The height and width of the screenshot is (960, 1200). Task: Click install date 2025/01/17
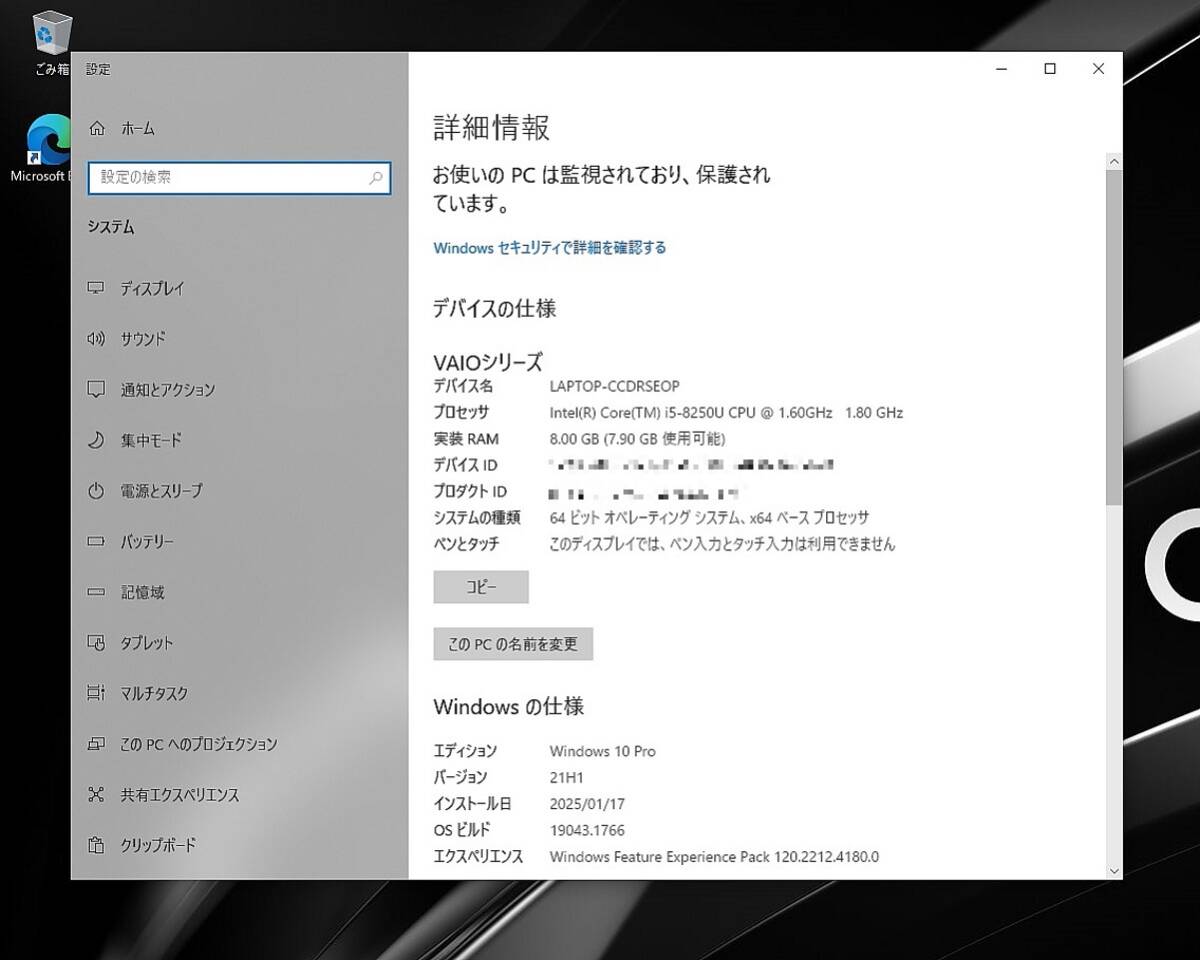point(587,804)
